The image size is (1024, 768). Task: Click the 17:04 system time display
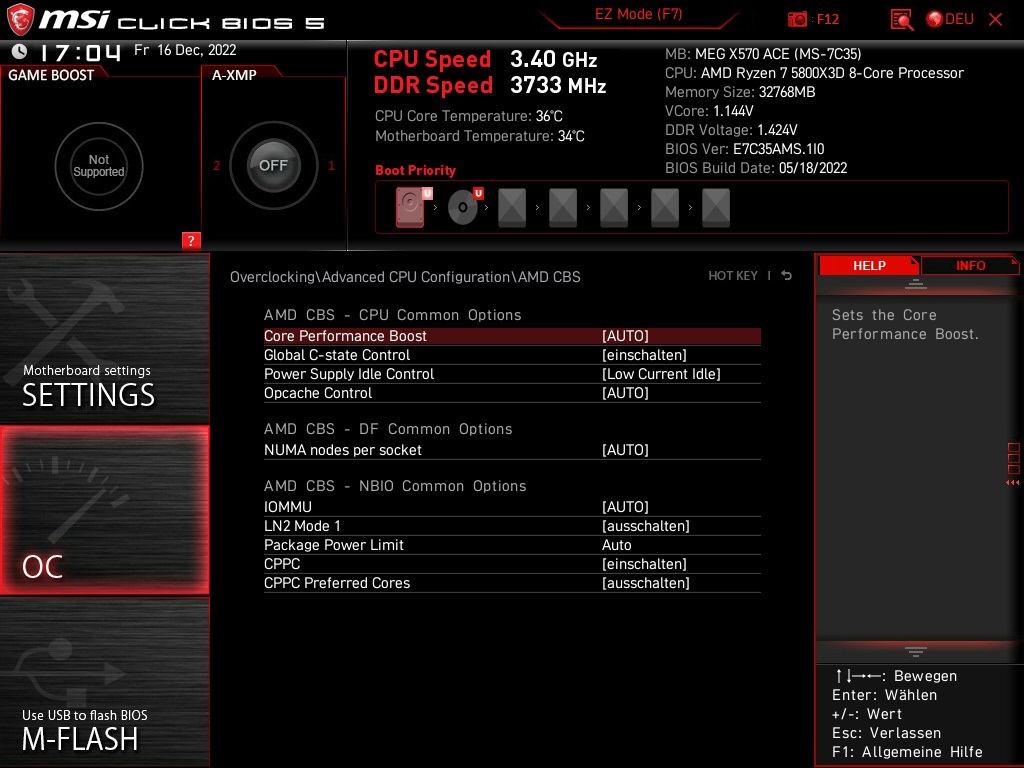(x=80, y=52)
